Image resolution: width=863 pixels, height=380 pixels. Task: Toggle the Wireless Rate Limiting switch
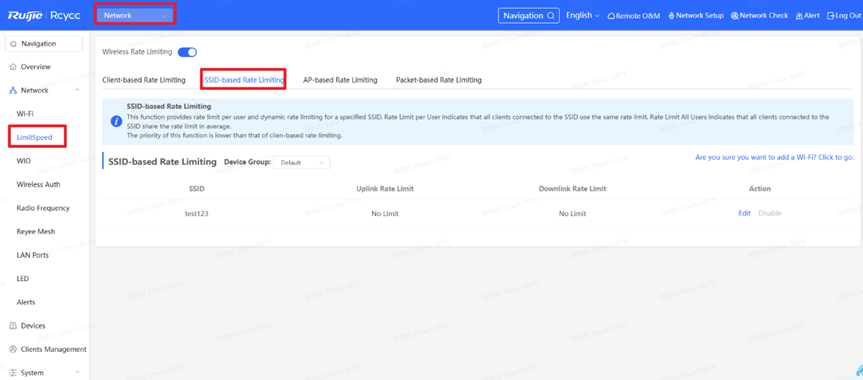point(187,52)
